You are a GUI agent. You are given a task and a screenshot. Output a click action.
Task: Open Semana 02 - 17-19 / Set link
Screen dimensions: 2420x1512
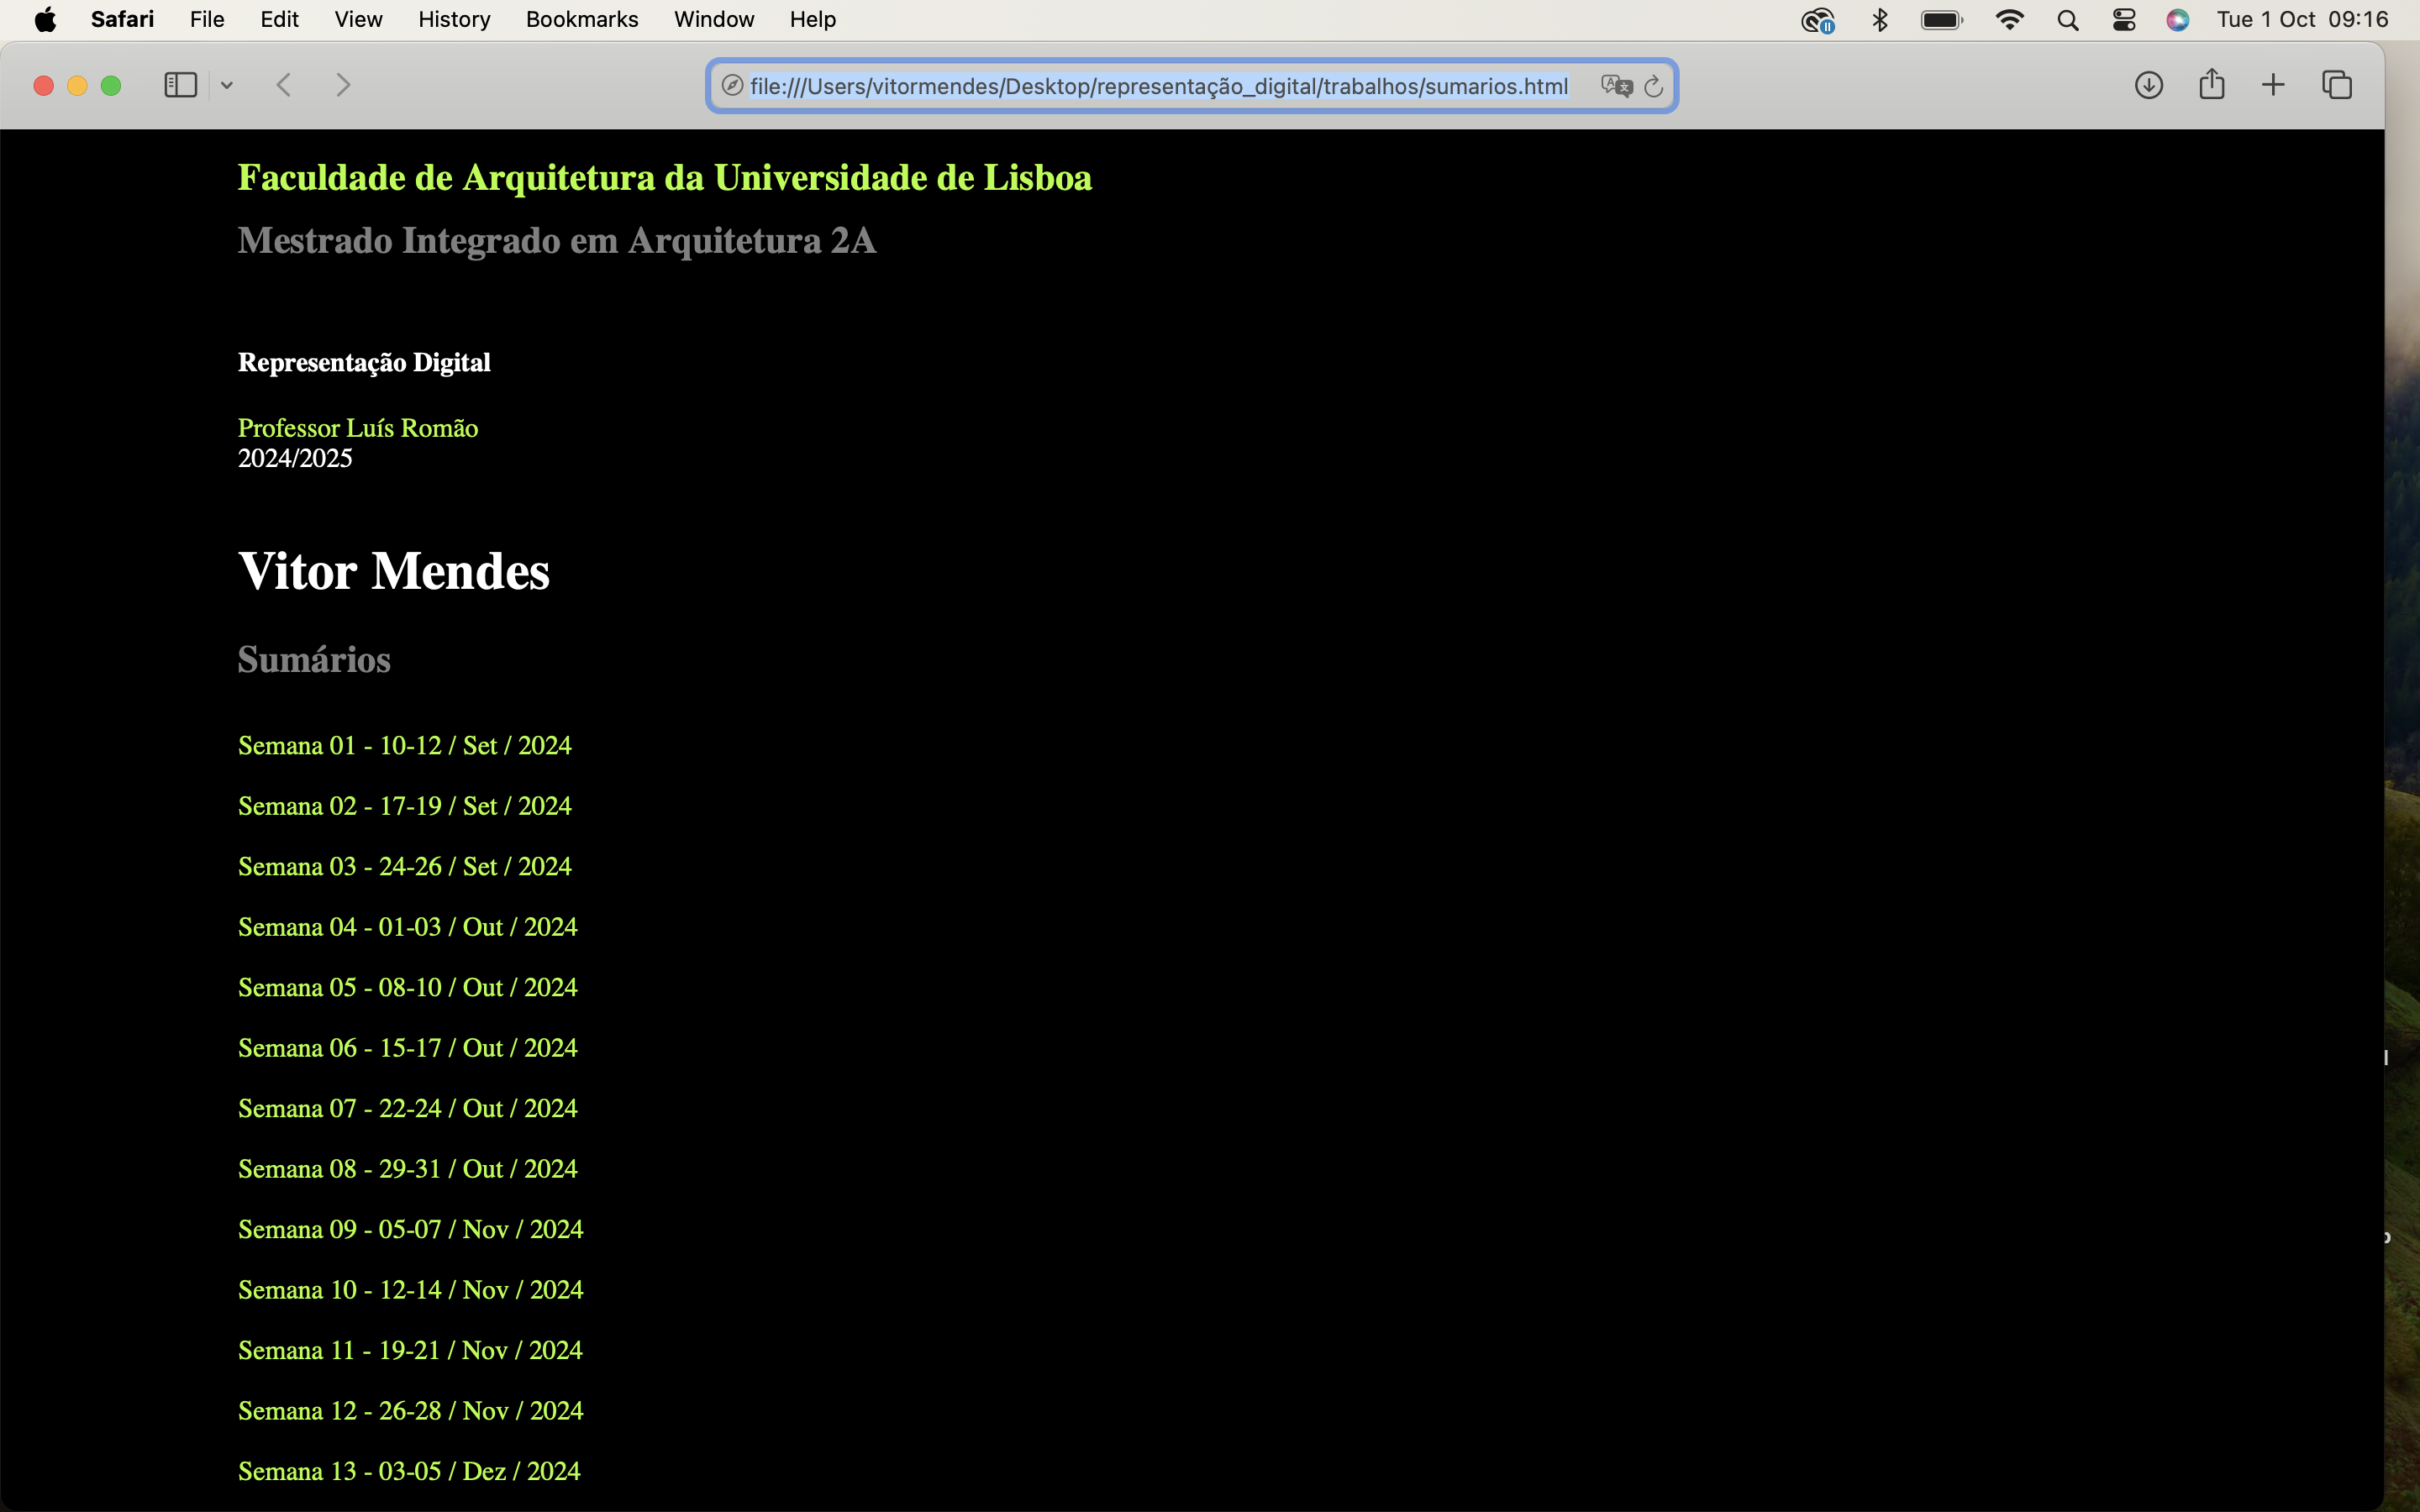[405, 806]
